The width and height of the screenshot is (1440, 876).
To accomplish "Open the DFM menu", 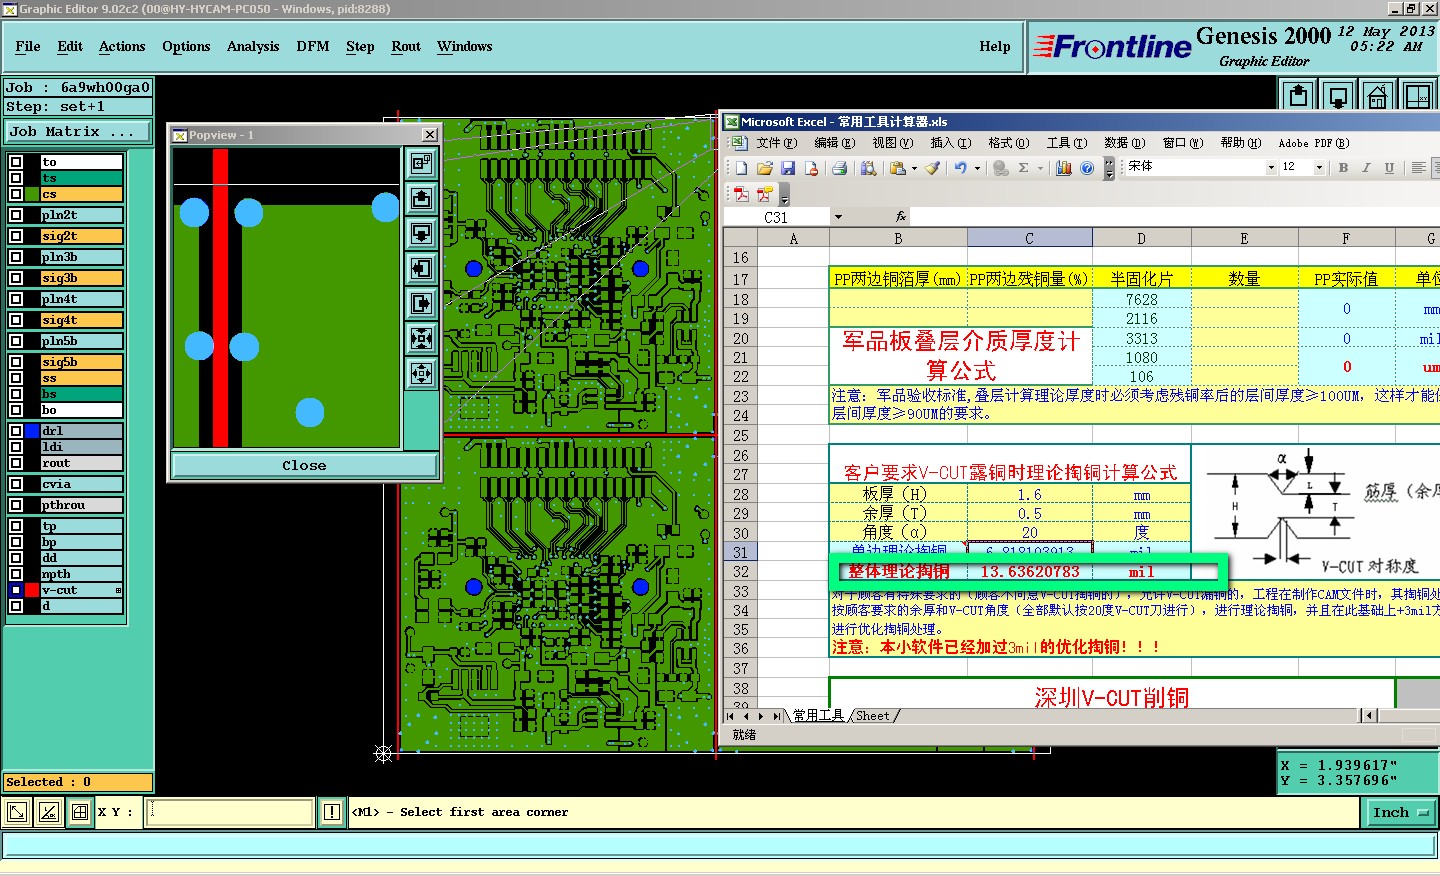I will click(x=313, y=46).
